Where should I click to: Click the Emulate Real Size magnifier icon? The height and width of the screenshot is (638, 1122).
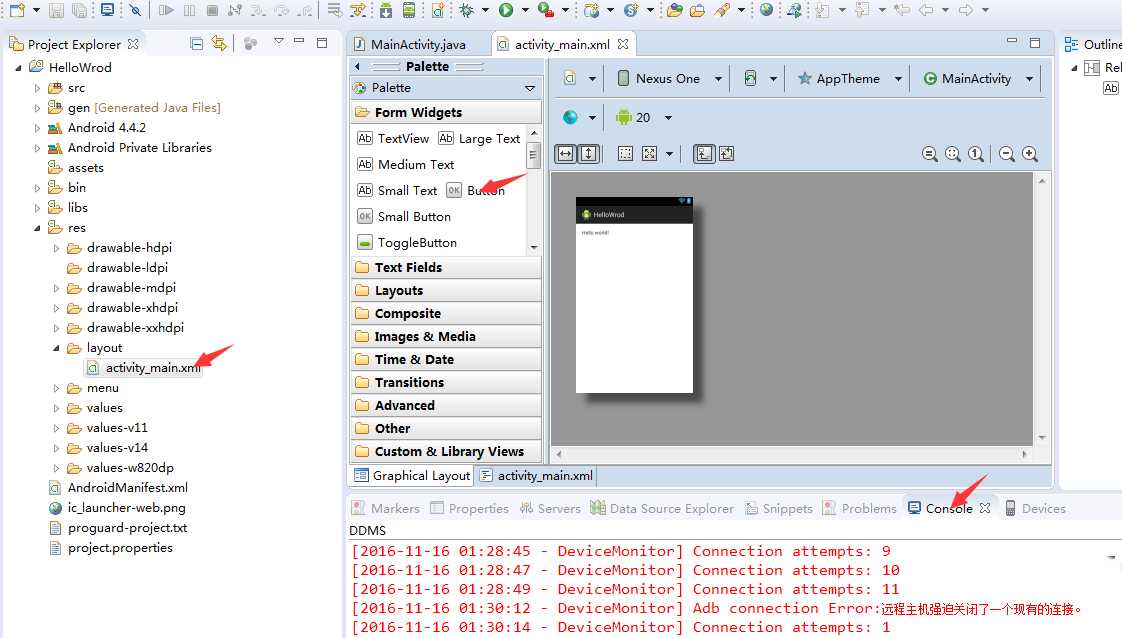[x=930, y=154]
